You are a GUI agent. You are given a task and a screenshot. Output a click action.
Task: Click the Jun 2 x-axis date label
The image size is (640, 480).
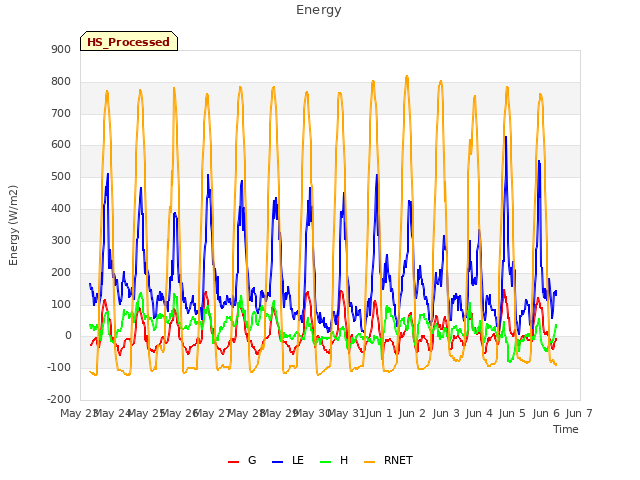(412, 413)
